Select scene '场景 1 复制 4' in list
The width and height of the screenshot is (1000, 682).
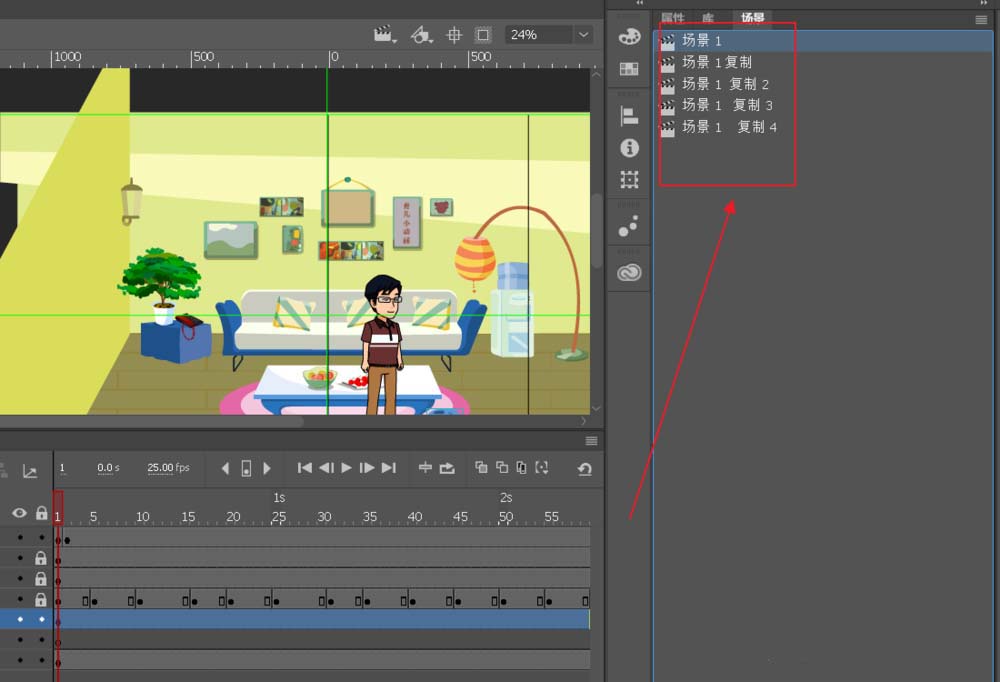click(728, 127)
